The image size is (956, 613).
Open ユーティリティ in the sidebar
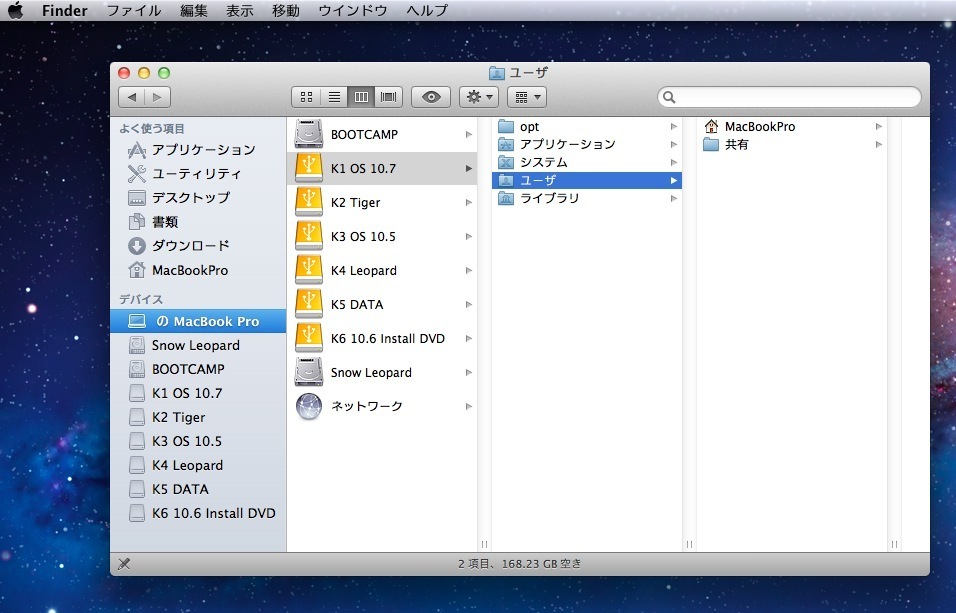point(196,174)
